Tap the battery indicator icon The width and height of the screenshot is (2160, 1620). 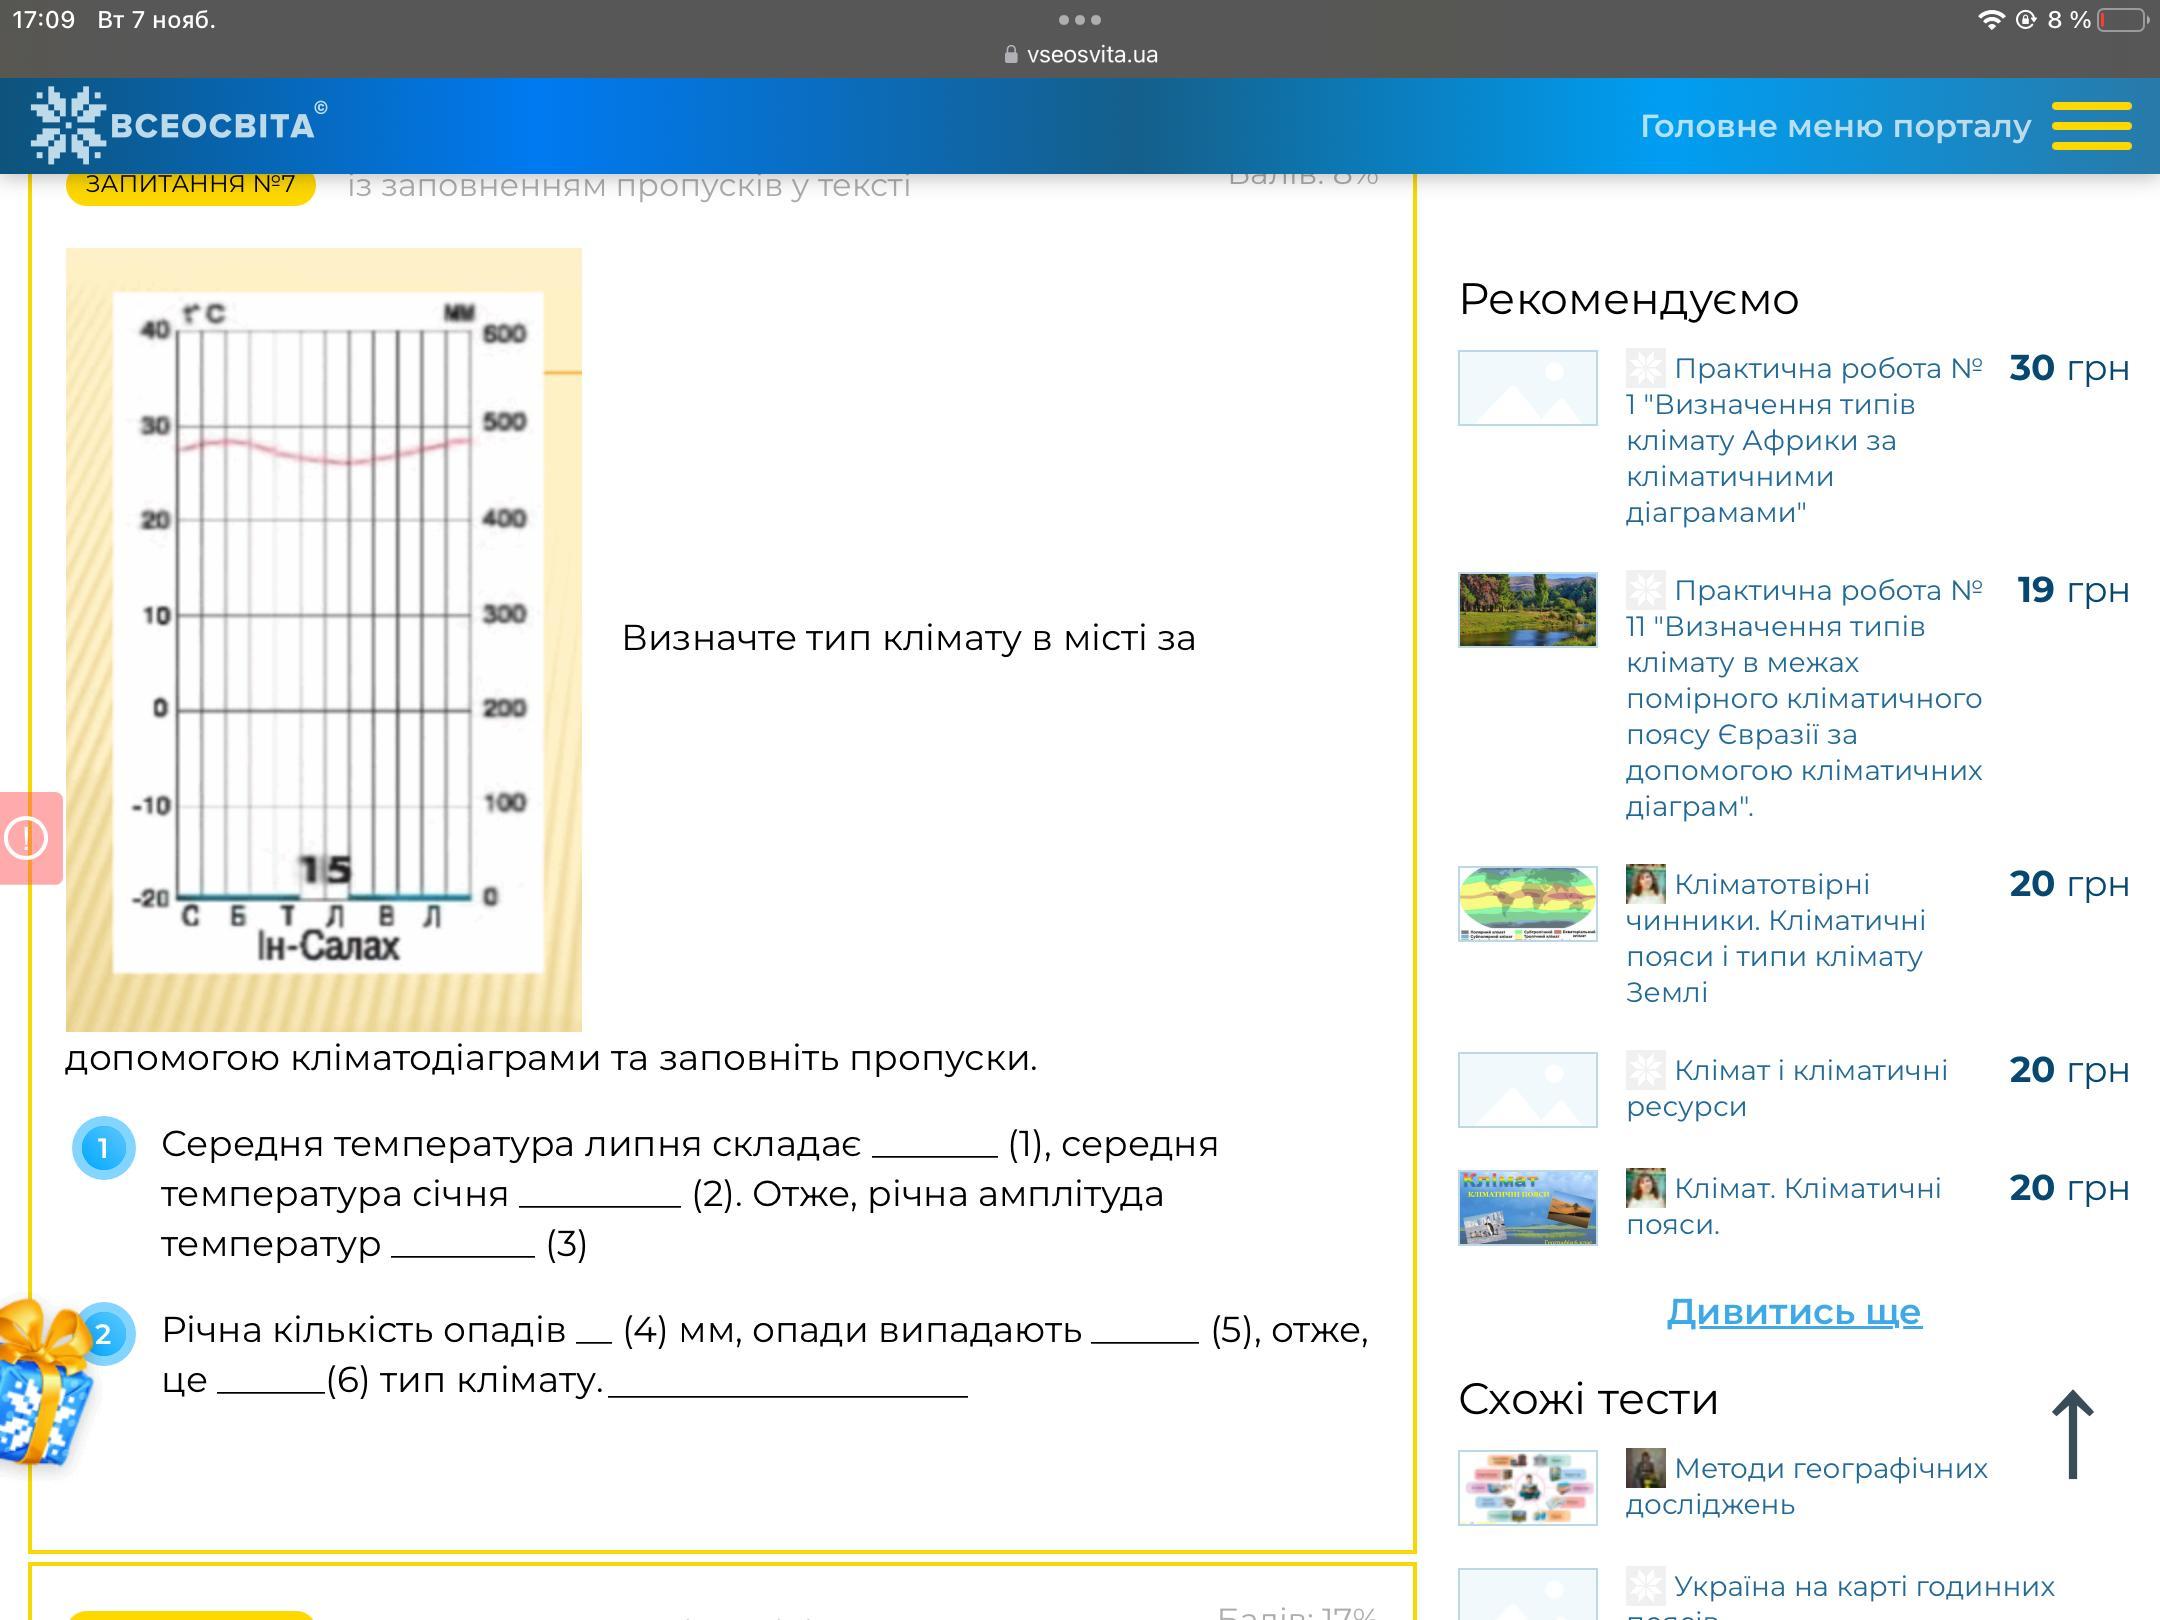tap(2123, 20)
